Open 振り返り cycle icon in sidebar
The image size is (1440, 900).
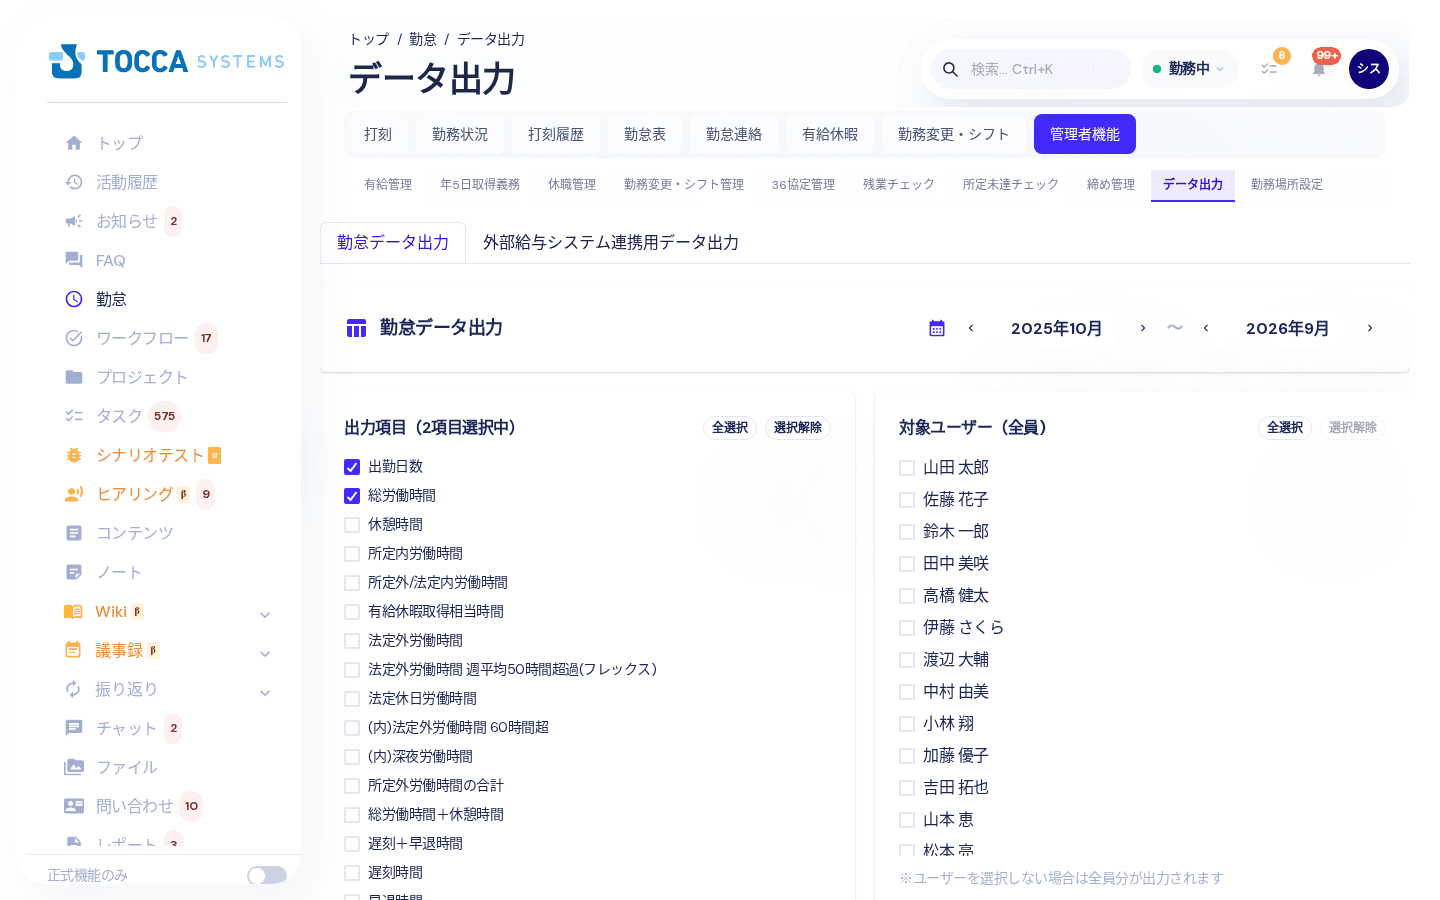point(74,689)
